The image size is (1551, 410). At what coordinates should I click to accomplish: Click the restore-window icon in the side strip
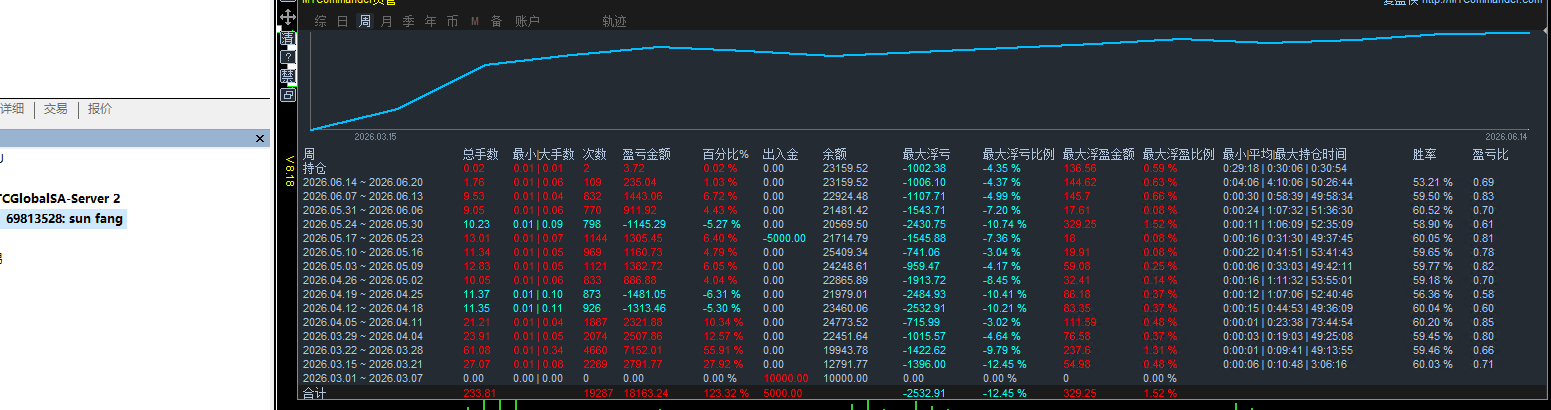tap(288, 95)
